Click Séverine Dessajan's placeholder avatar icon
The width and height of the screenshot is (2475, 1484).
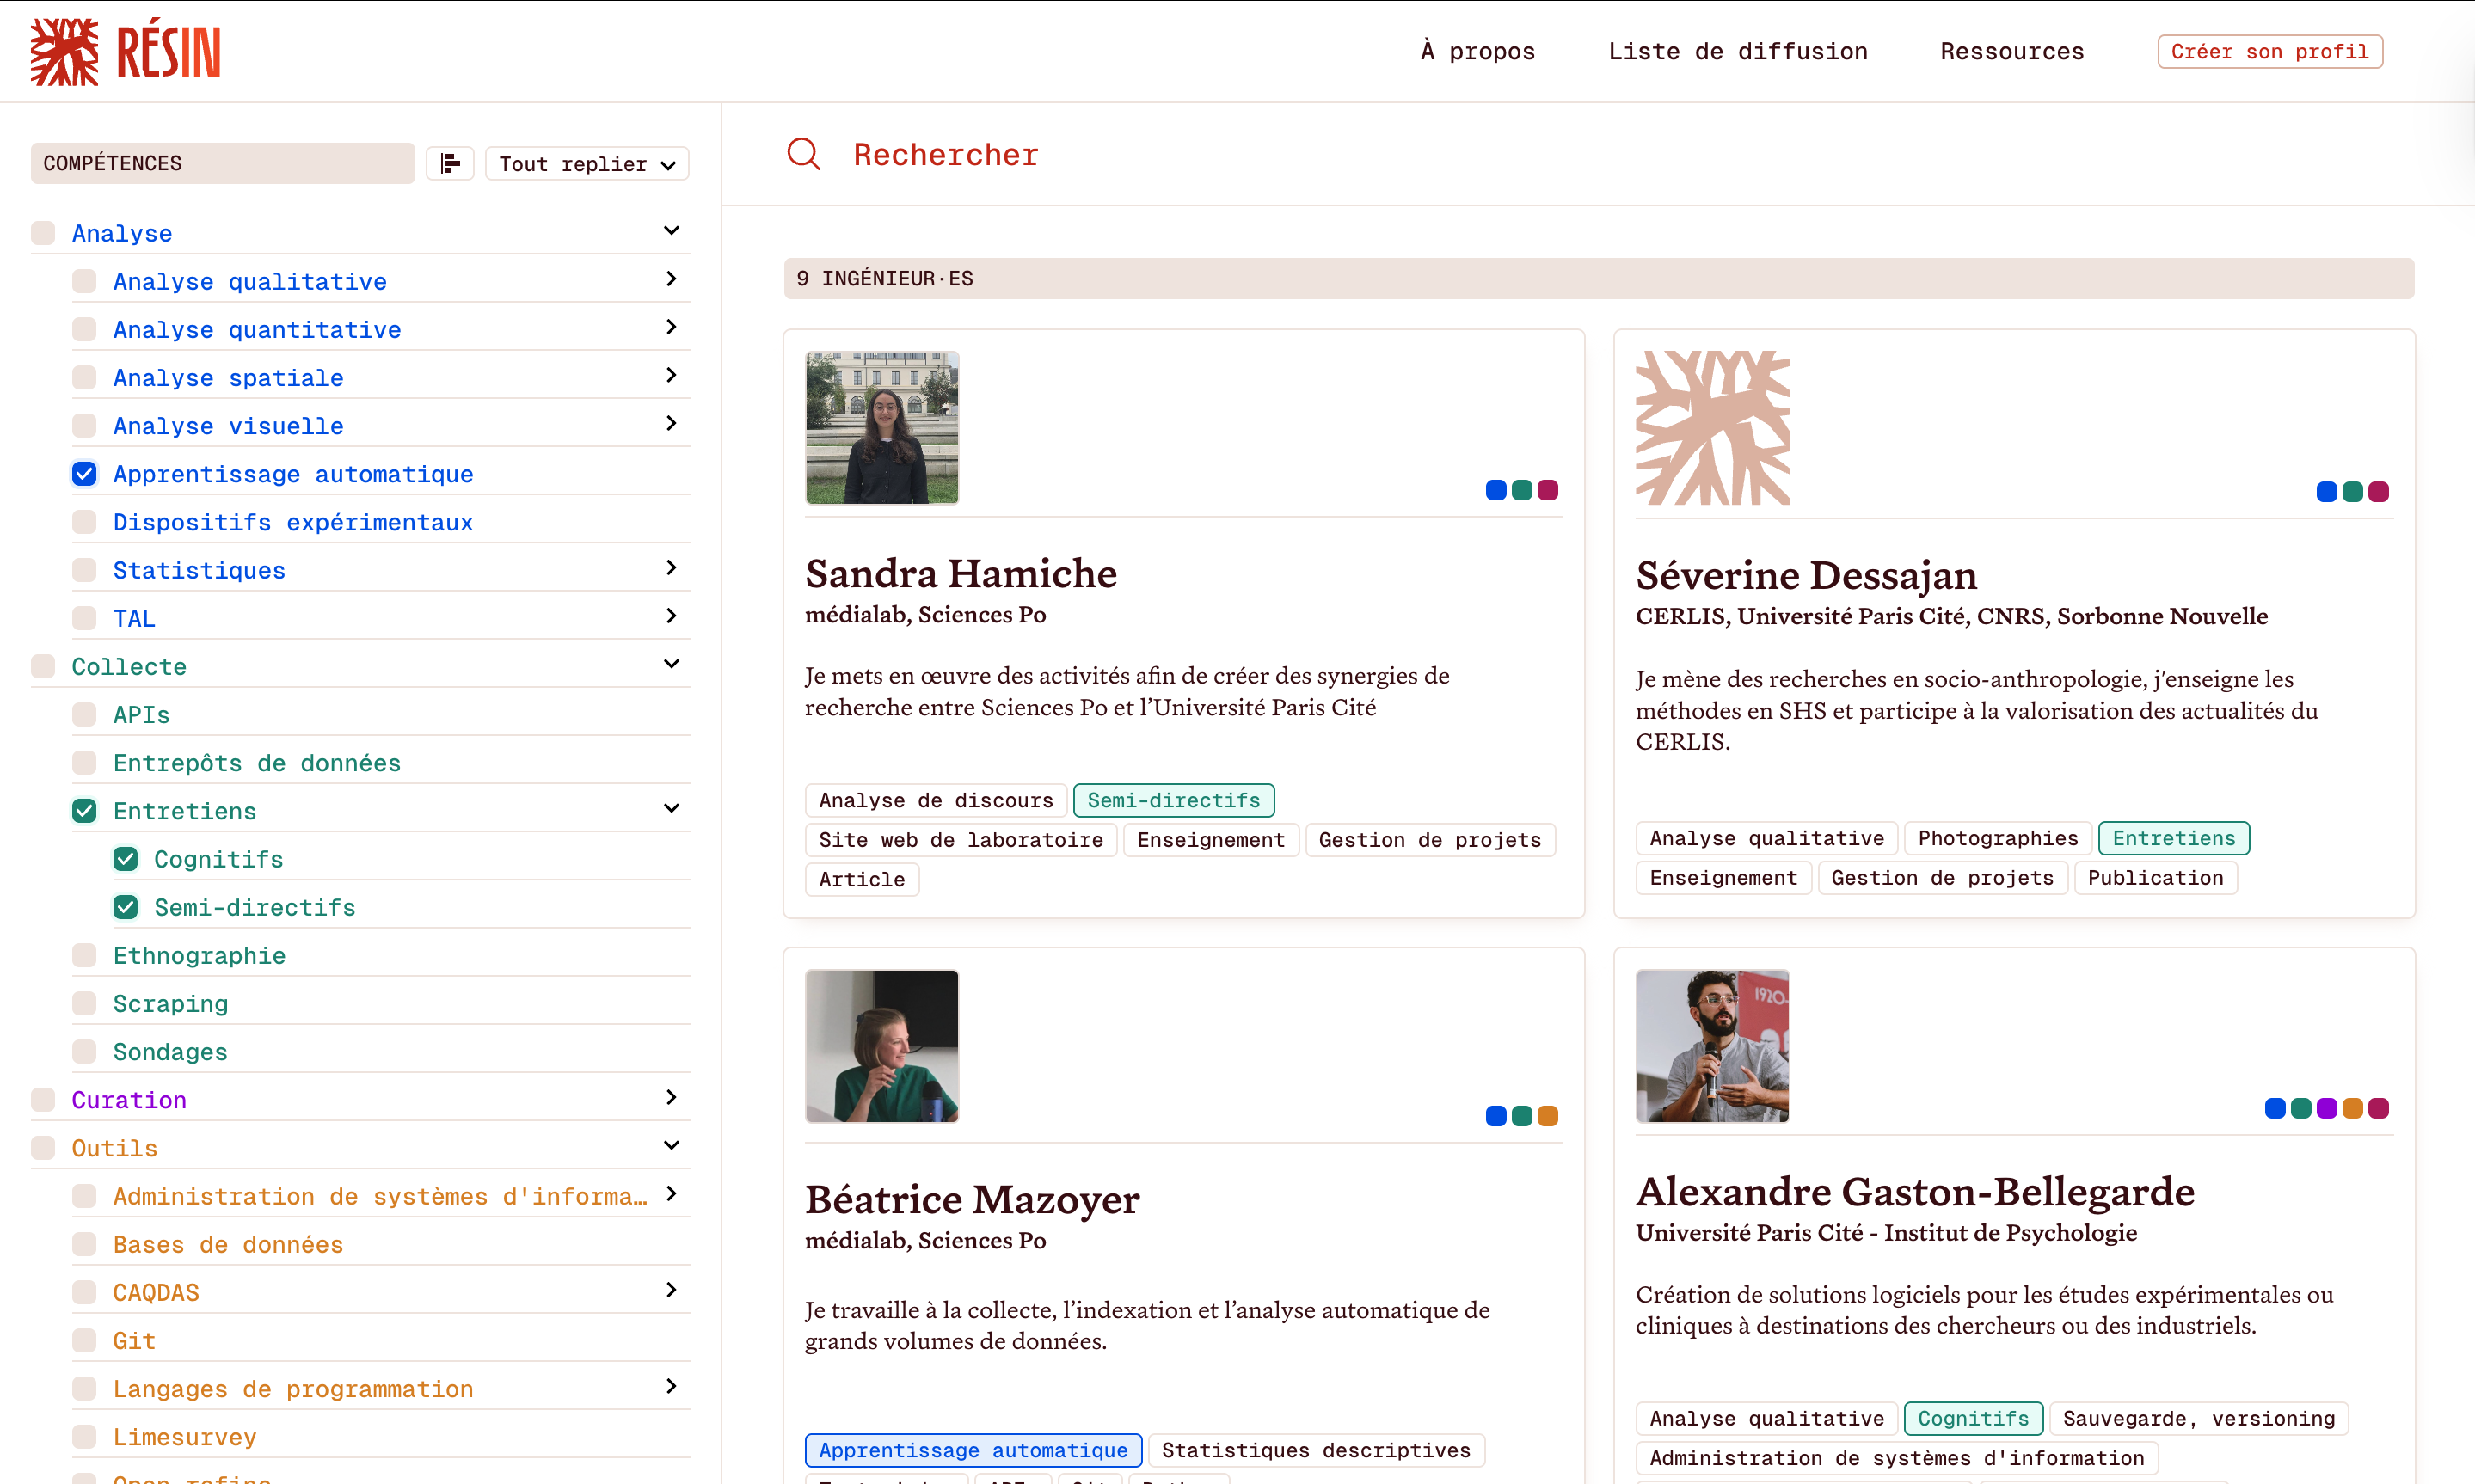pos(1712,427)
